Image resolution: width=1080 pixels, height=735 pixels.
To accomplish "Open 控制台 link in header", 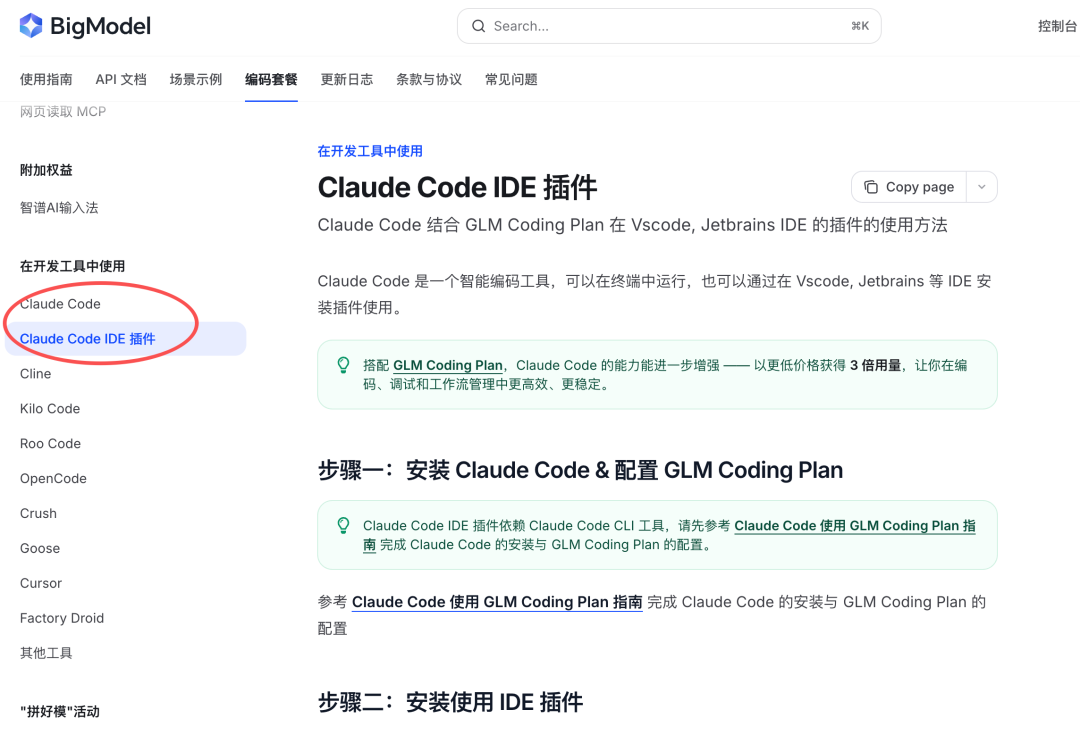I will click(x=1057, y=26).
